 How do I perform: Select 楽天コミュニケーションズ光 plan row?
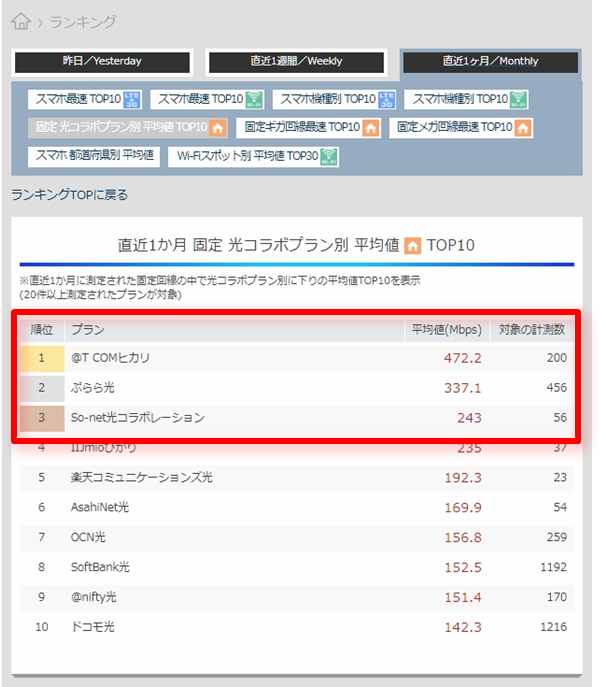297,478
